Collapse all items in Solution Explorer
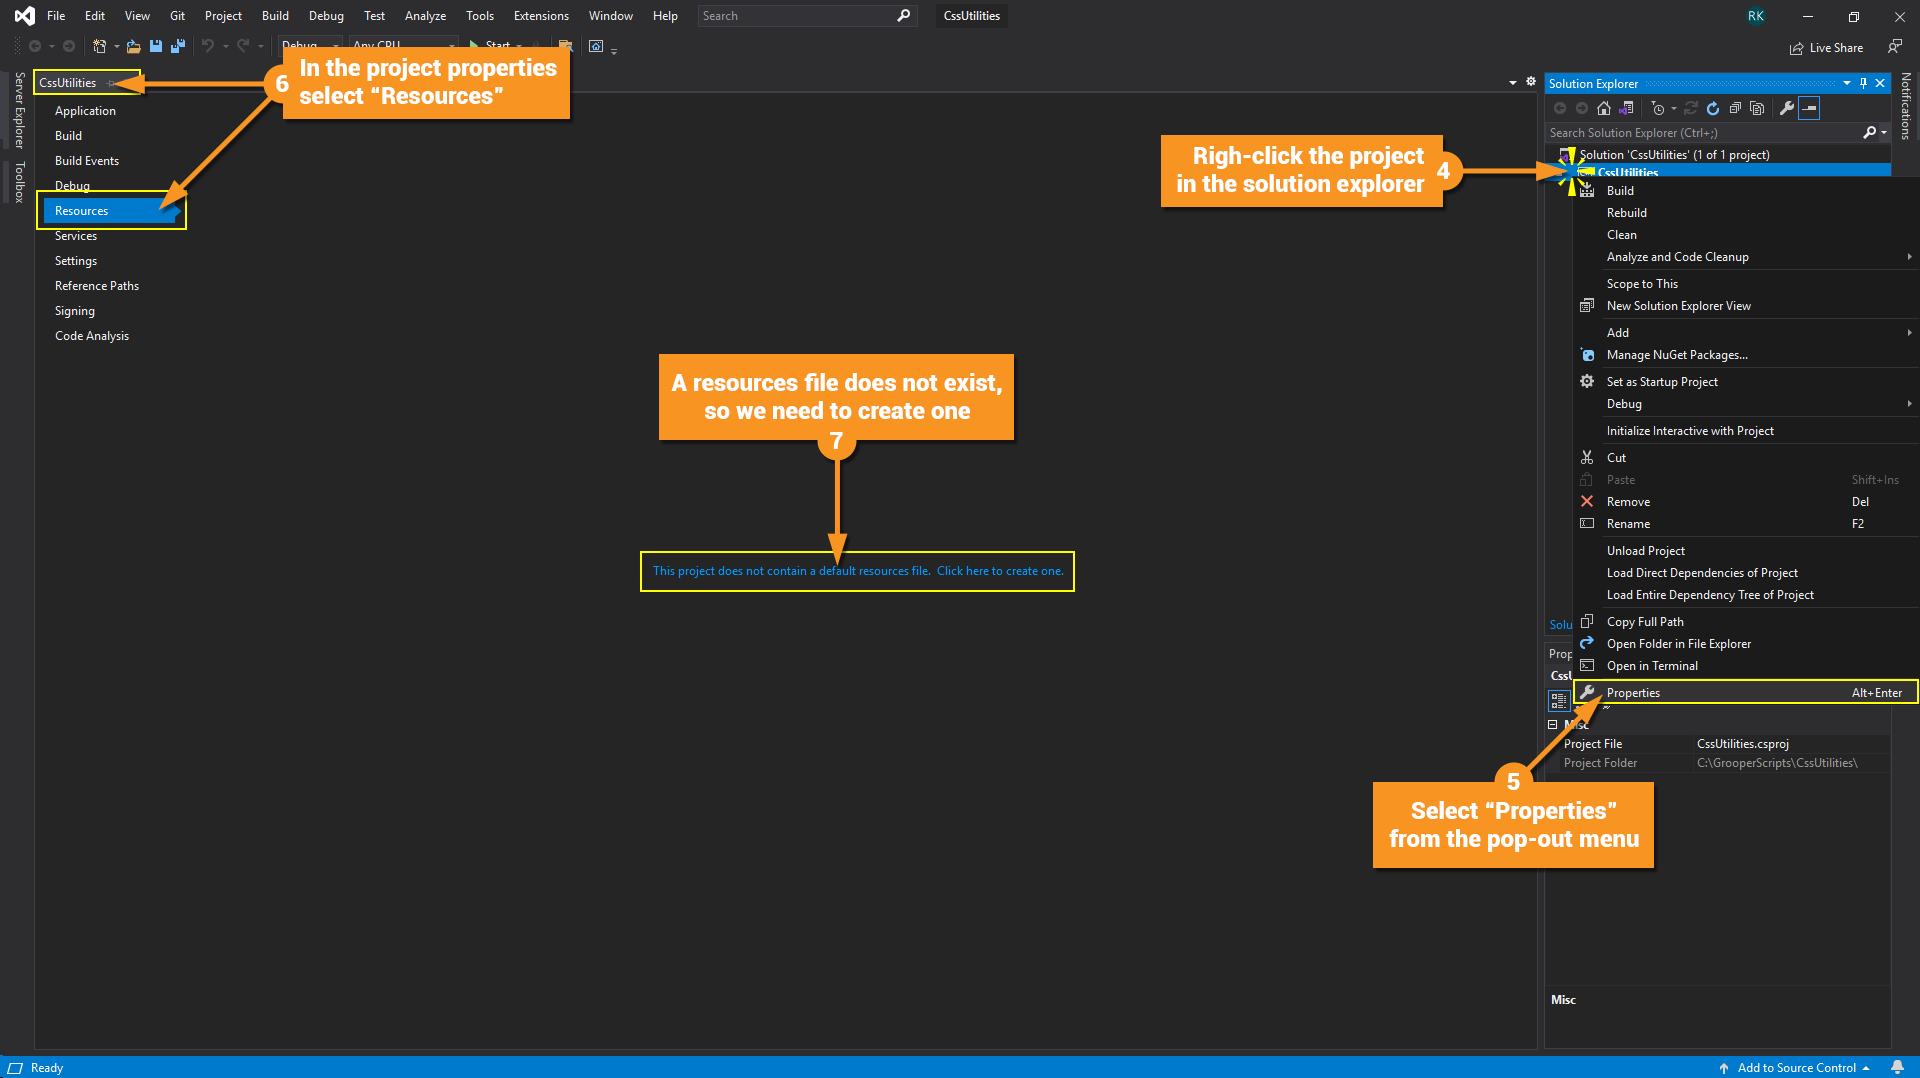Image resolution: width=1920 pixels, height=1078 pixels. (x=1735, y=108)
